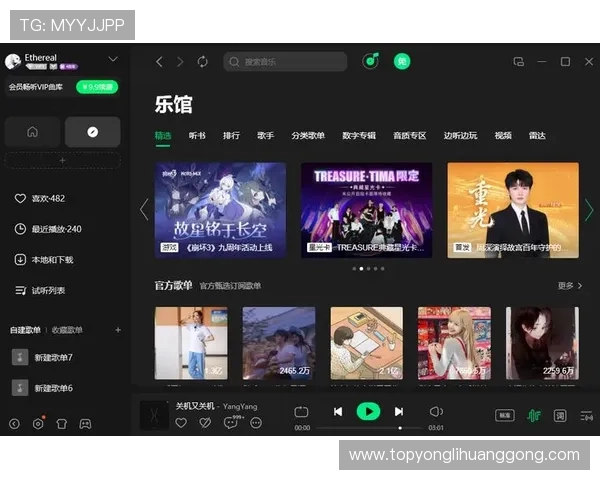This screenshot has height=480, width=600.
Task: Open 最近播放·240 recent plays
Action: [x=48, y=229]
